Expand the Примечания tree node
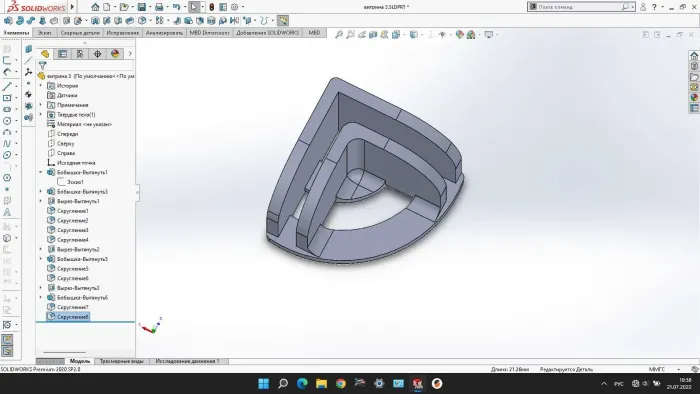 point(41,105)
